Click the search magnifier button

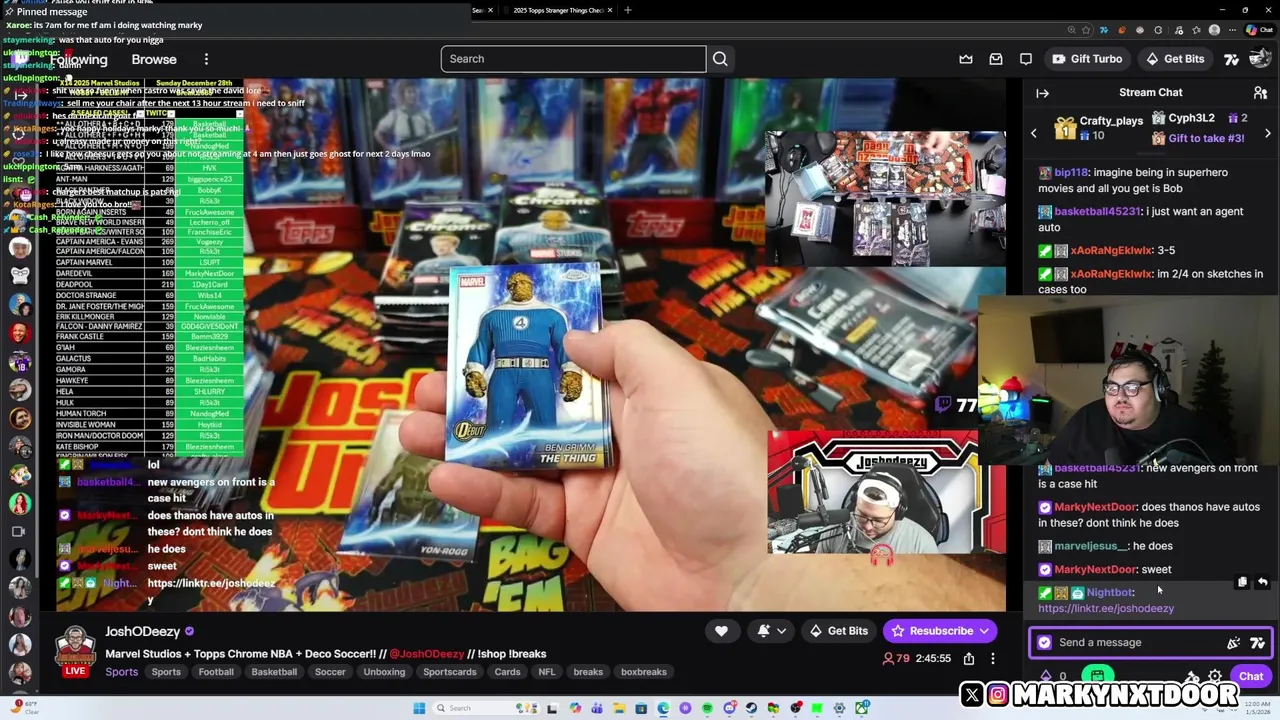pos(720,59)
